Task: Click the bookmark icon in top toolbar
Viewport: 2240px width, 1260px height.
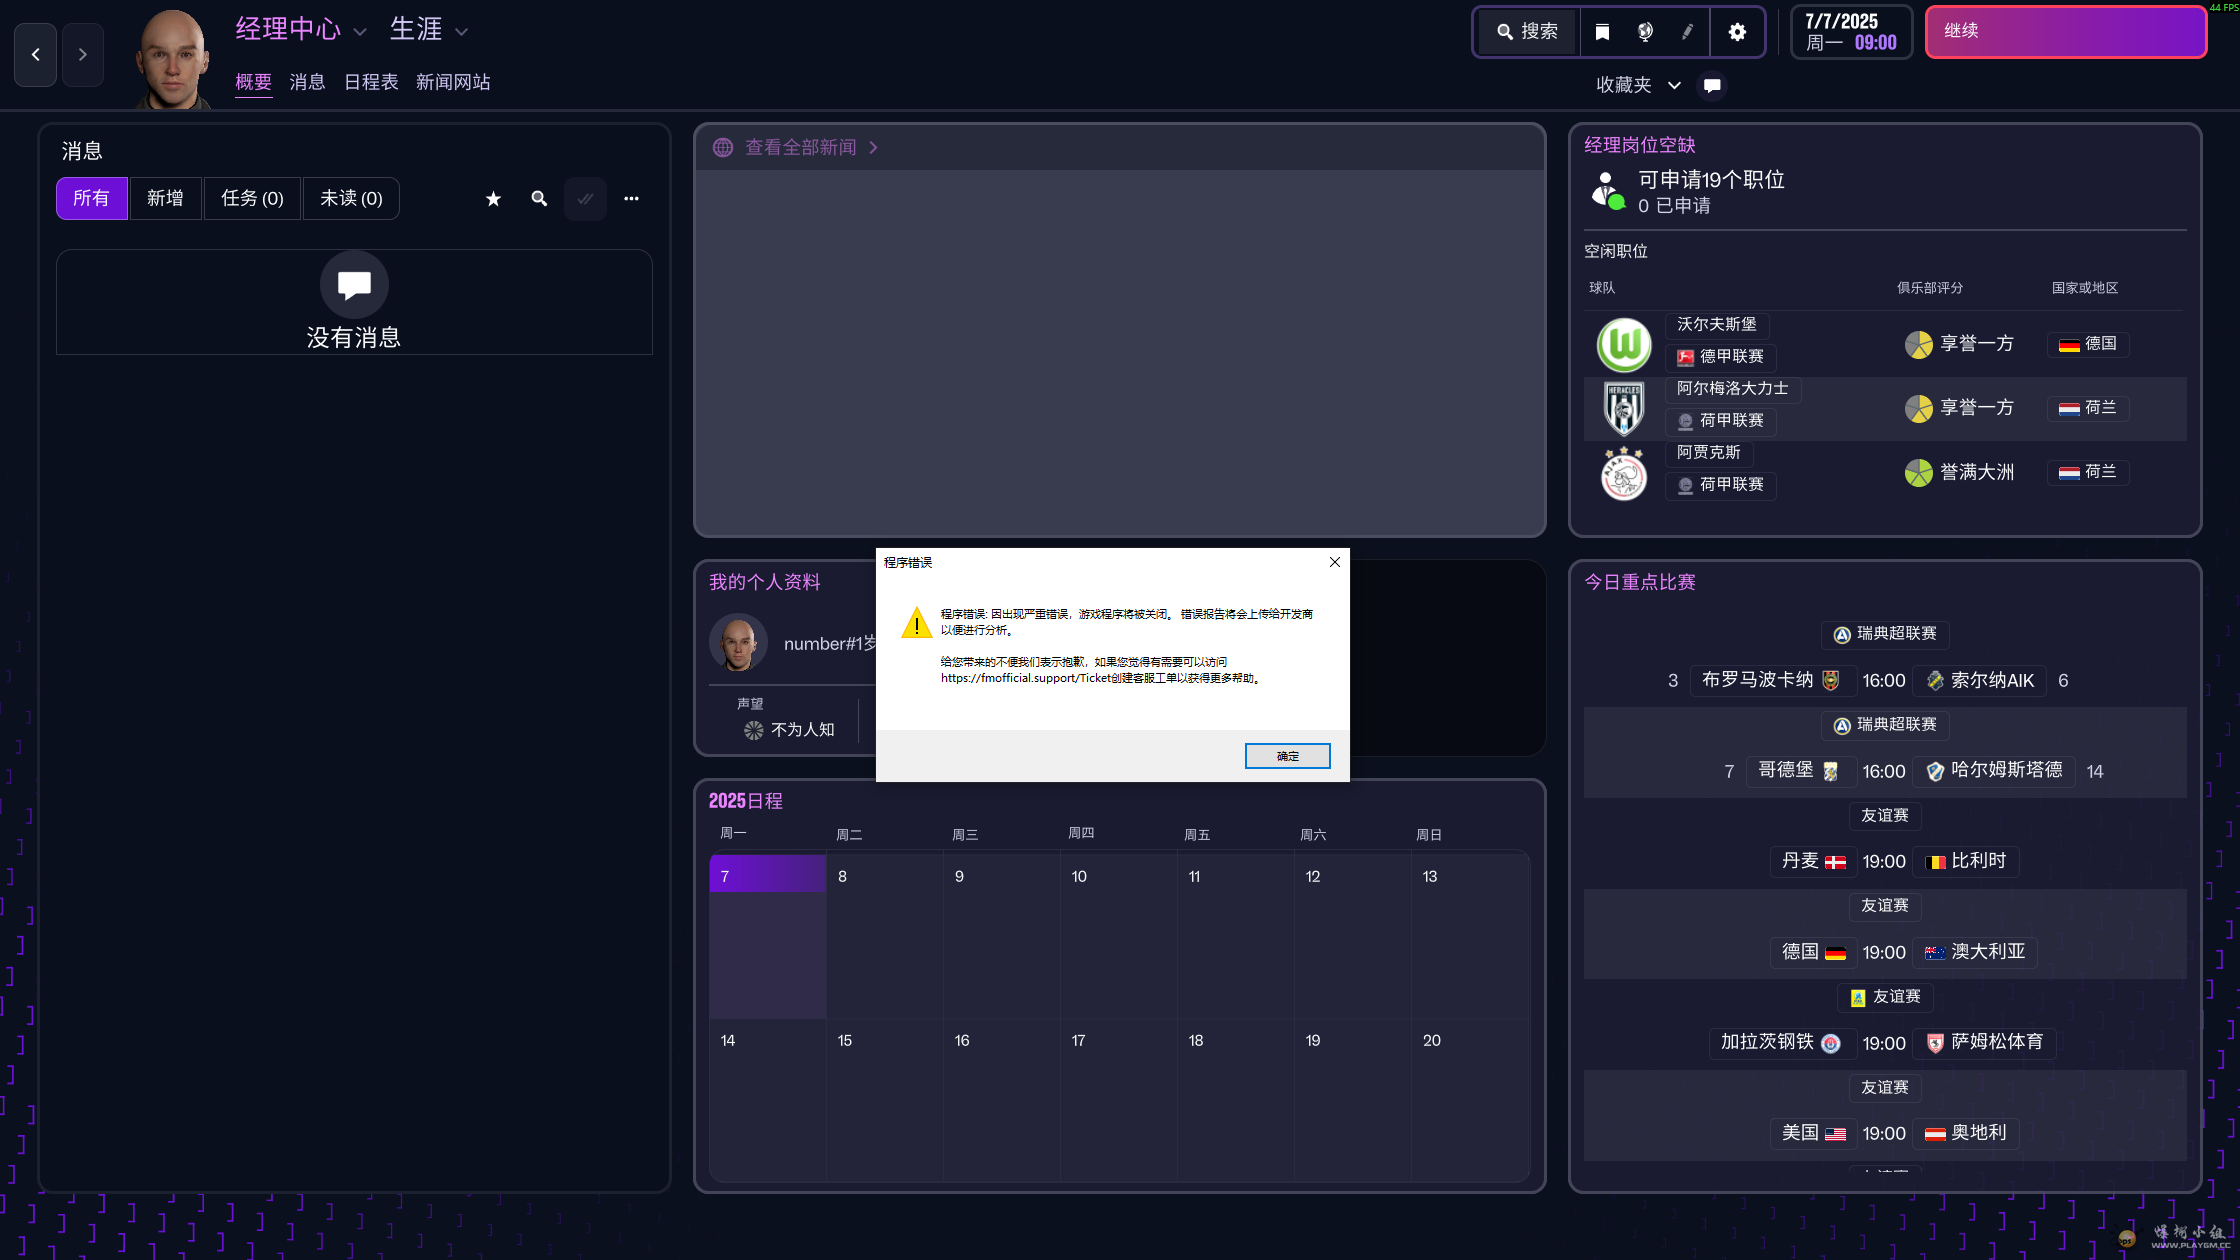Action: click(x=1602, y=32)
